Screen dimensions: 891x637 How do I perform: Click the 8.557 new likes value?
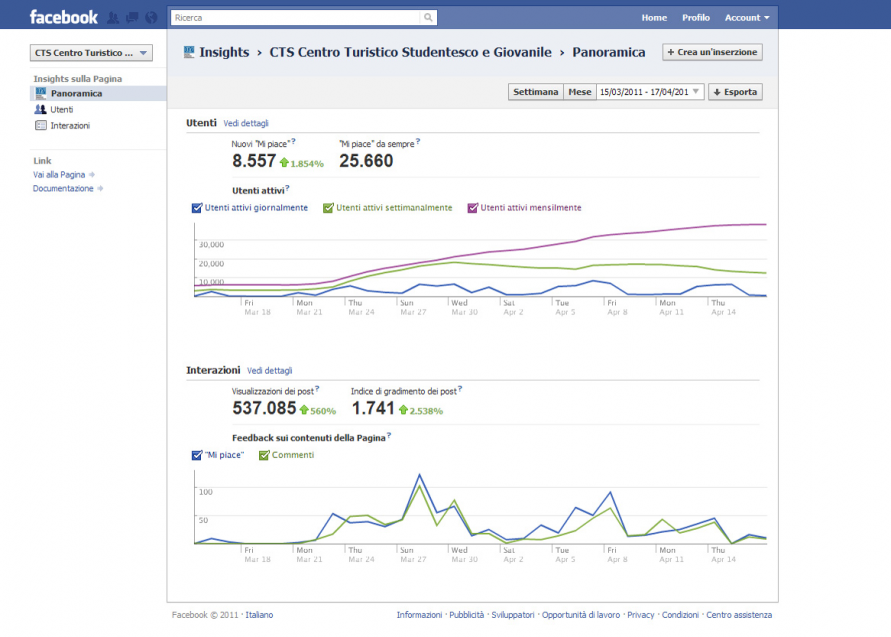(x=254, y=161)
